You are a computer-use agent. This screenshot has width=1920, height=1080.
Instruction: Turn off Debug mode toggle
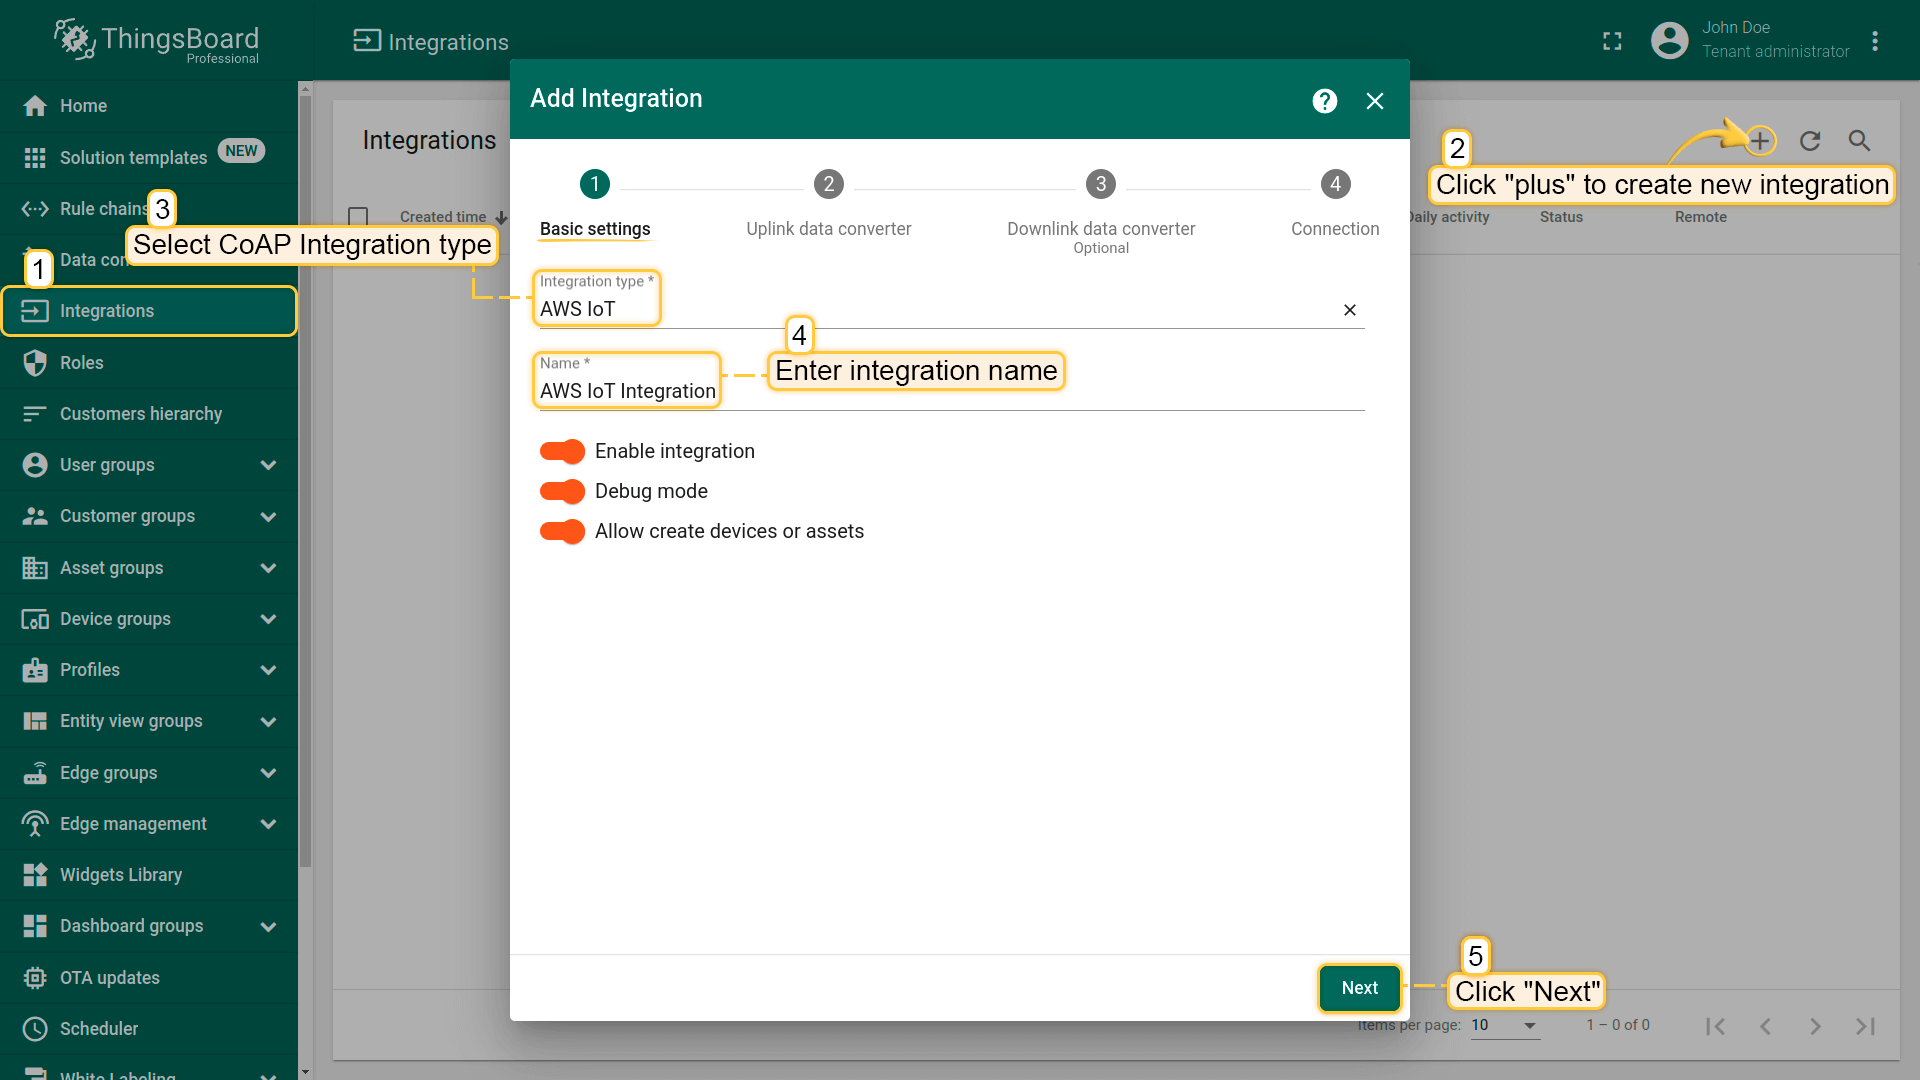(x=562, y=491)
